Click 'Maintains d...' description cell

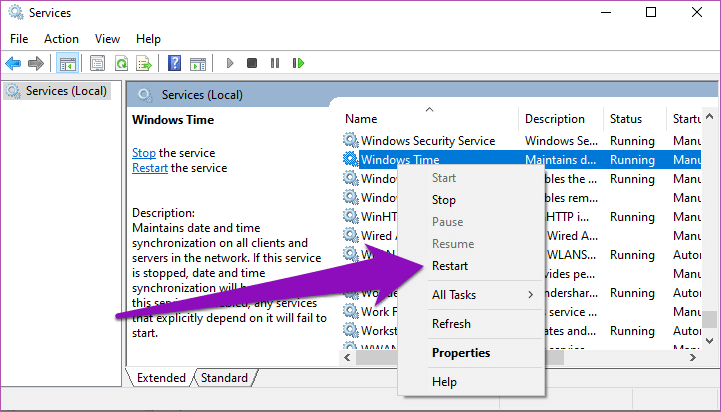click(561, 160)
